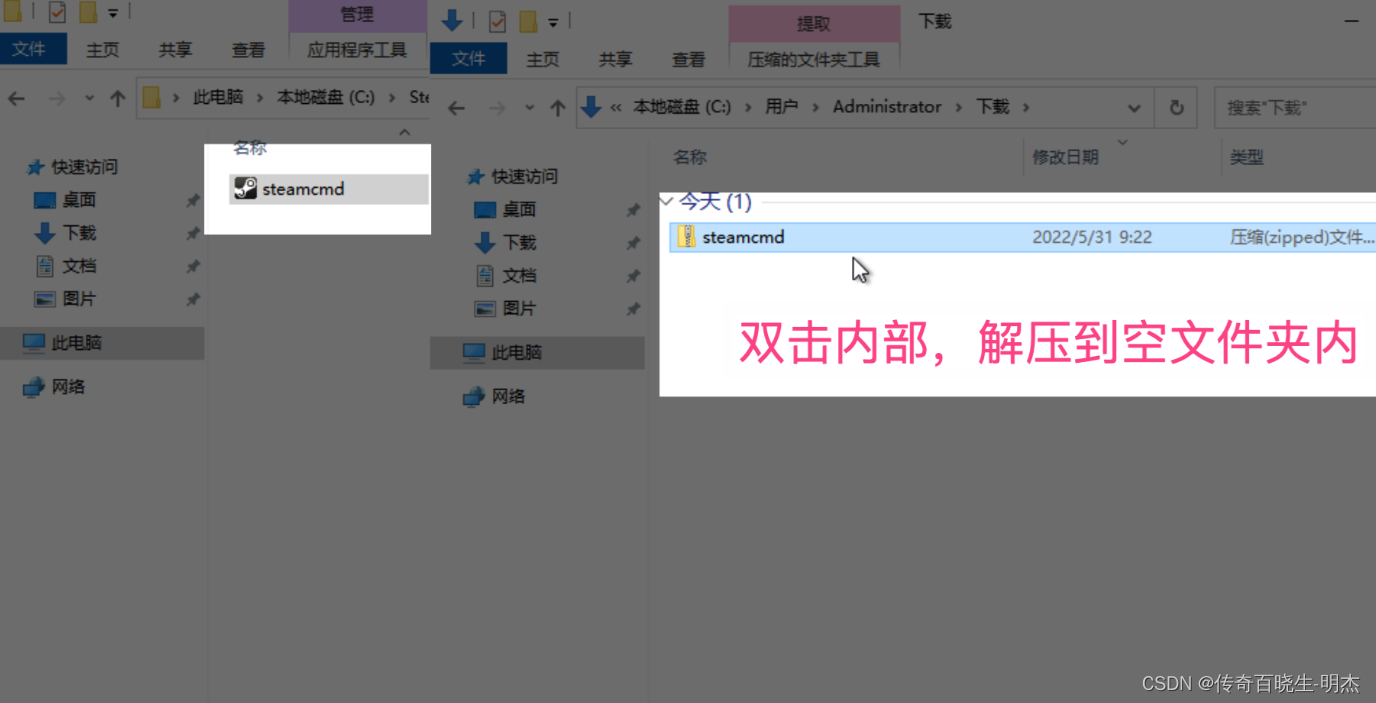This screenshot has width=1376, height=703.
Task: Open the Quick Access Toolbar dropdown in the 管理 window
Action: [x=113, y=14]
